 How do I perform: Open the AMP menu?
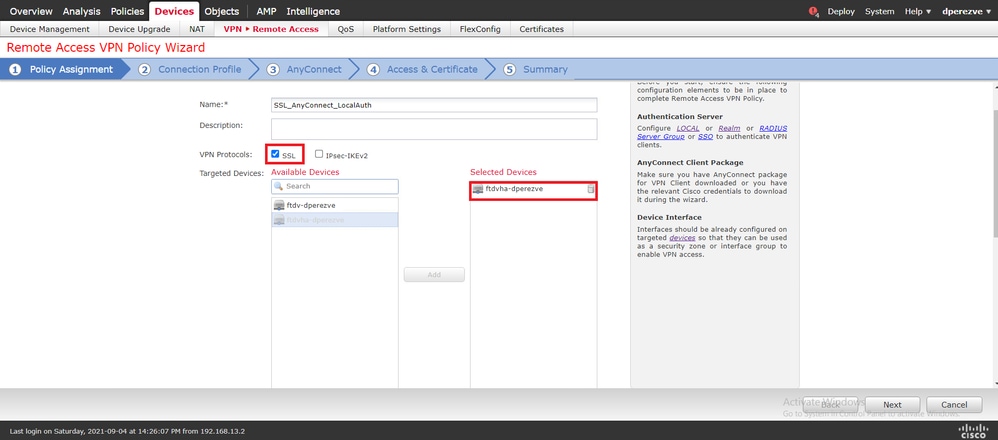(267, 11)
